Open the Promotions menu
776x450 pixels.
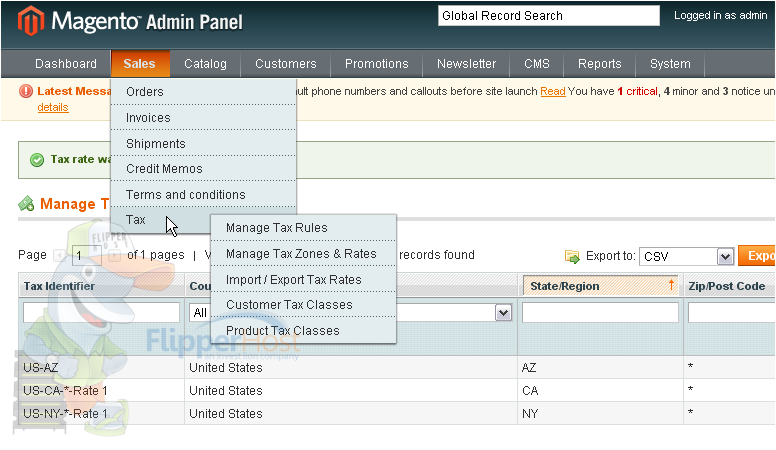[377, 64]
